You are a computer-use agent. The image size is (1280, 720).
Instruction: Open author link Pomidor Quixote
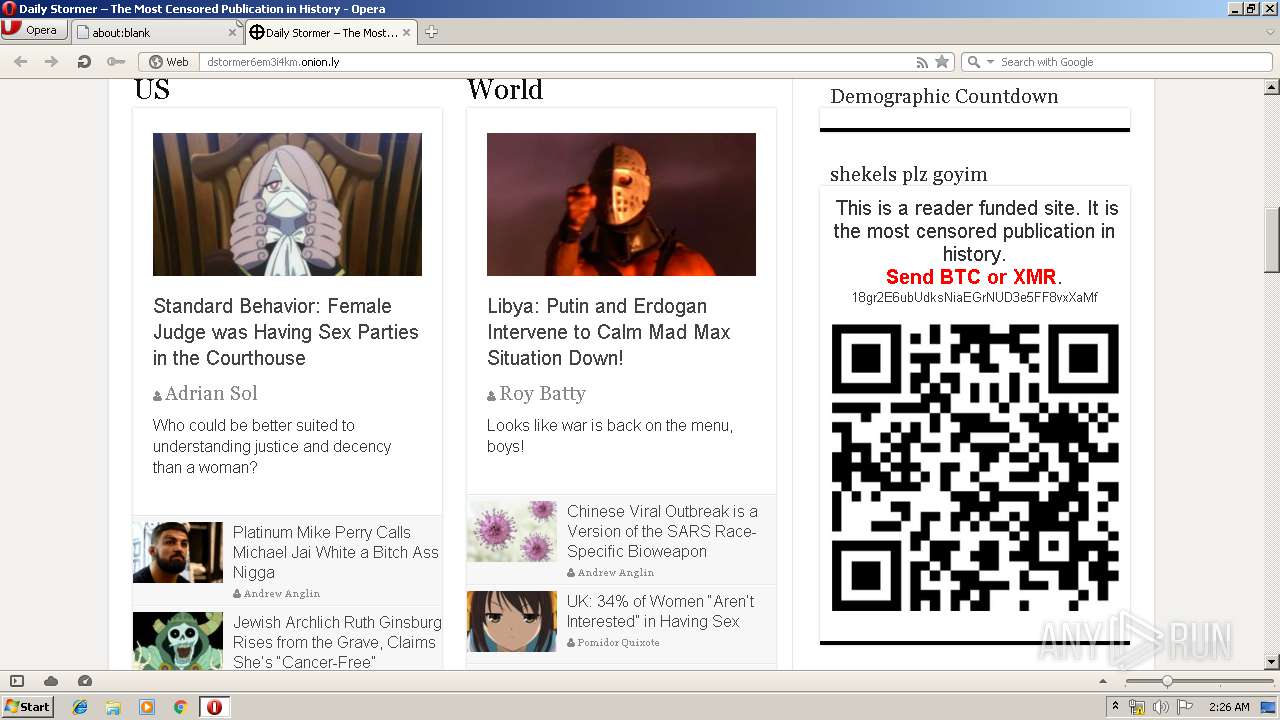click(618, 642)
